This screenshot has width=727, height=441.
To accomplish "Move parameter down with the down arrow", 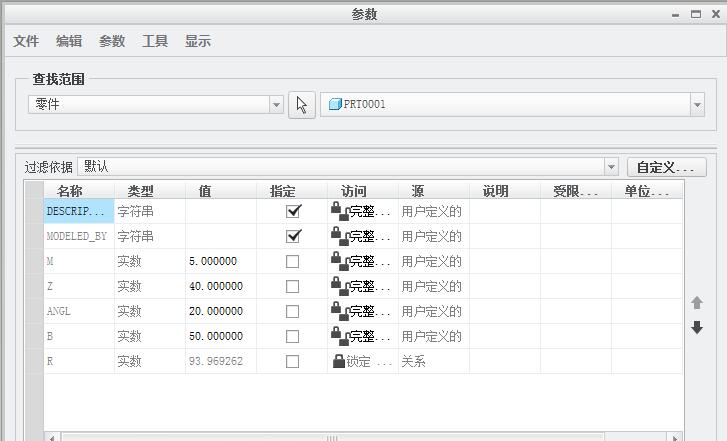I will pyautogui.click(x=697, y=328).
